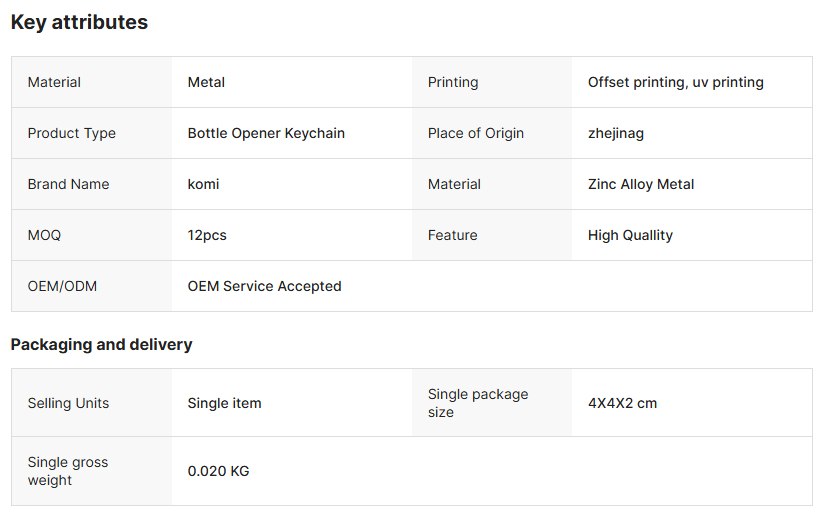Click the Zinc Alloy Metal value
This screenshot has width=819, height=516.
pyautogui.click(x=641, y=184)
